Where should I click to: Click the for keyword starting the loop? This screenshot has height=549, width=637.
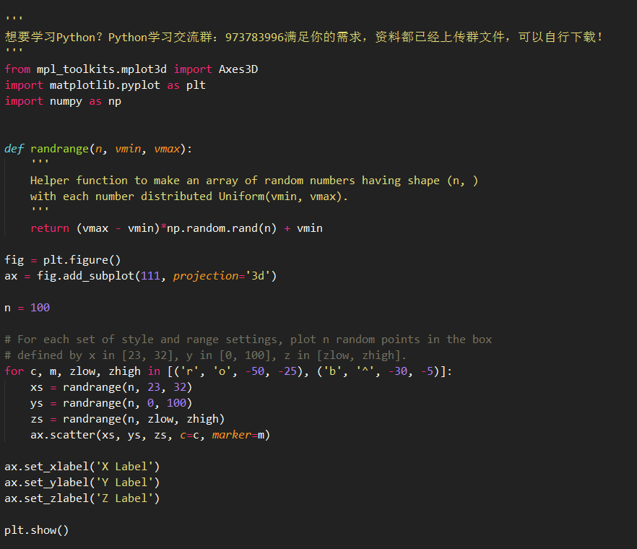tap(14, 371)
